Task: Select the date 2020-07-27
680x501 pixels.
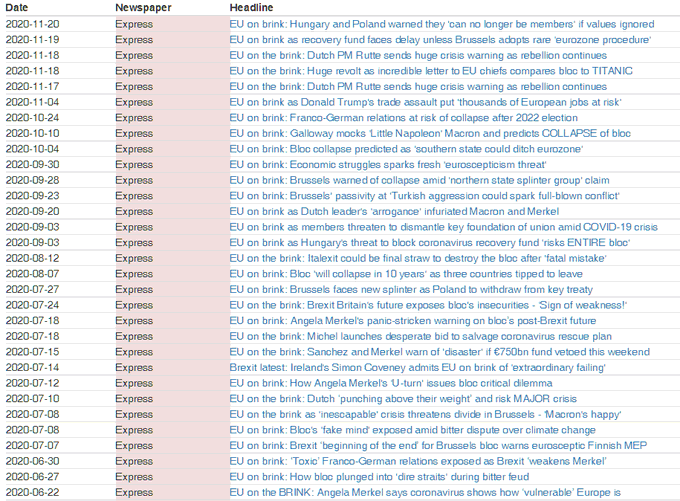Action: 33,290
